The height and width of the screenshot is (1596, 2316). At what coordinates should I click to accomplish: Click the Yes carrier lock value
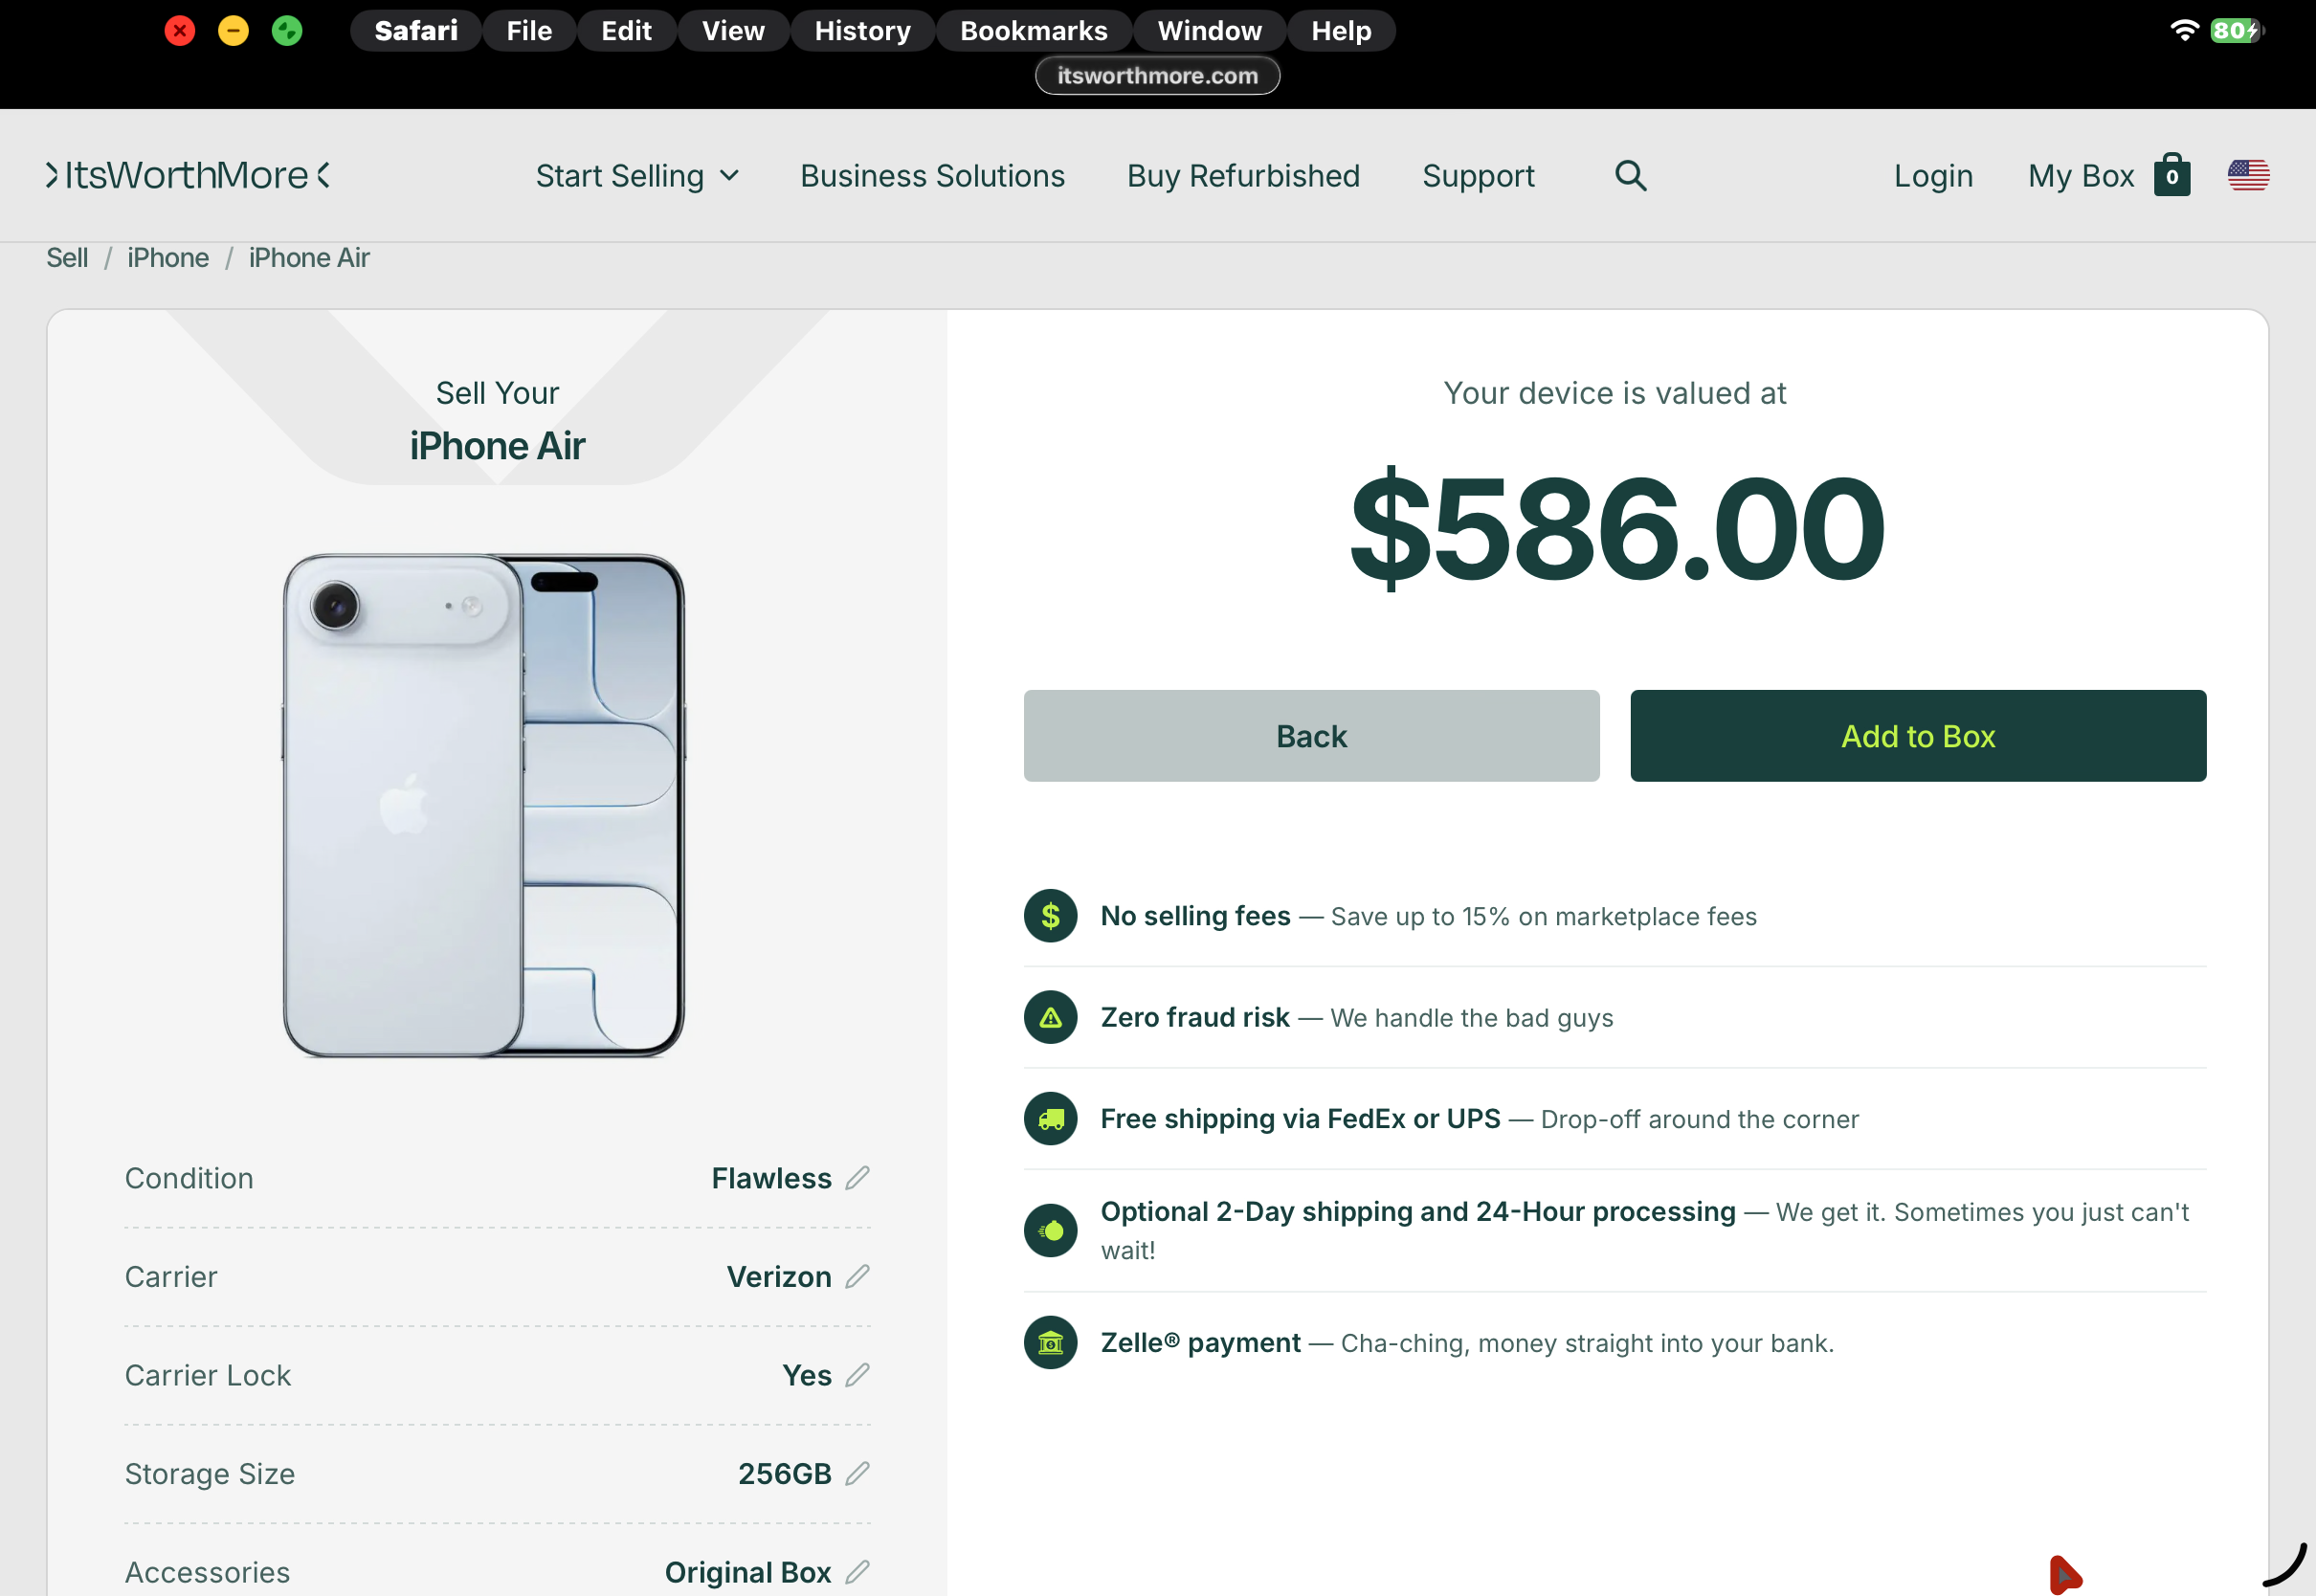[807, 1375]
